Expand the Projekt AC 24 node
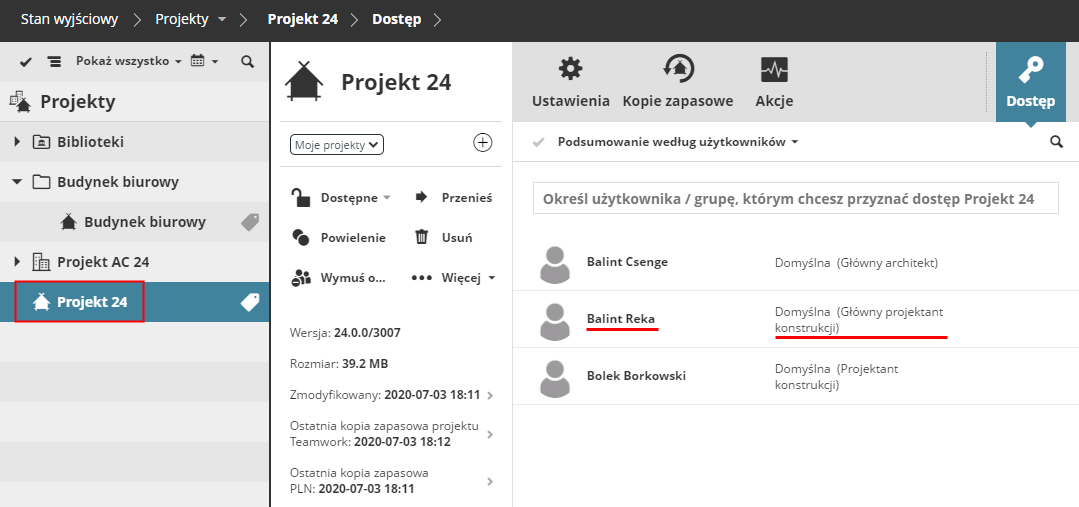1079x507 pixels. [x=17, y=261]
